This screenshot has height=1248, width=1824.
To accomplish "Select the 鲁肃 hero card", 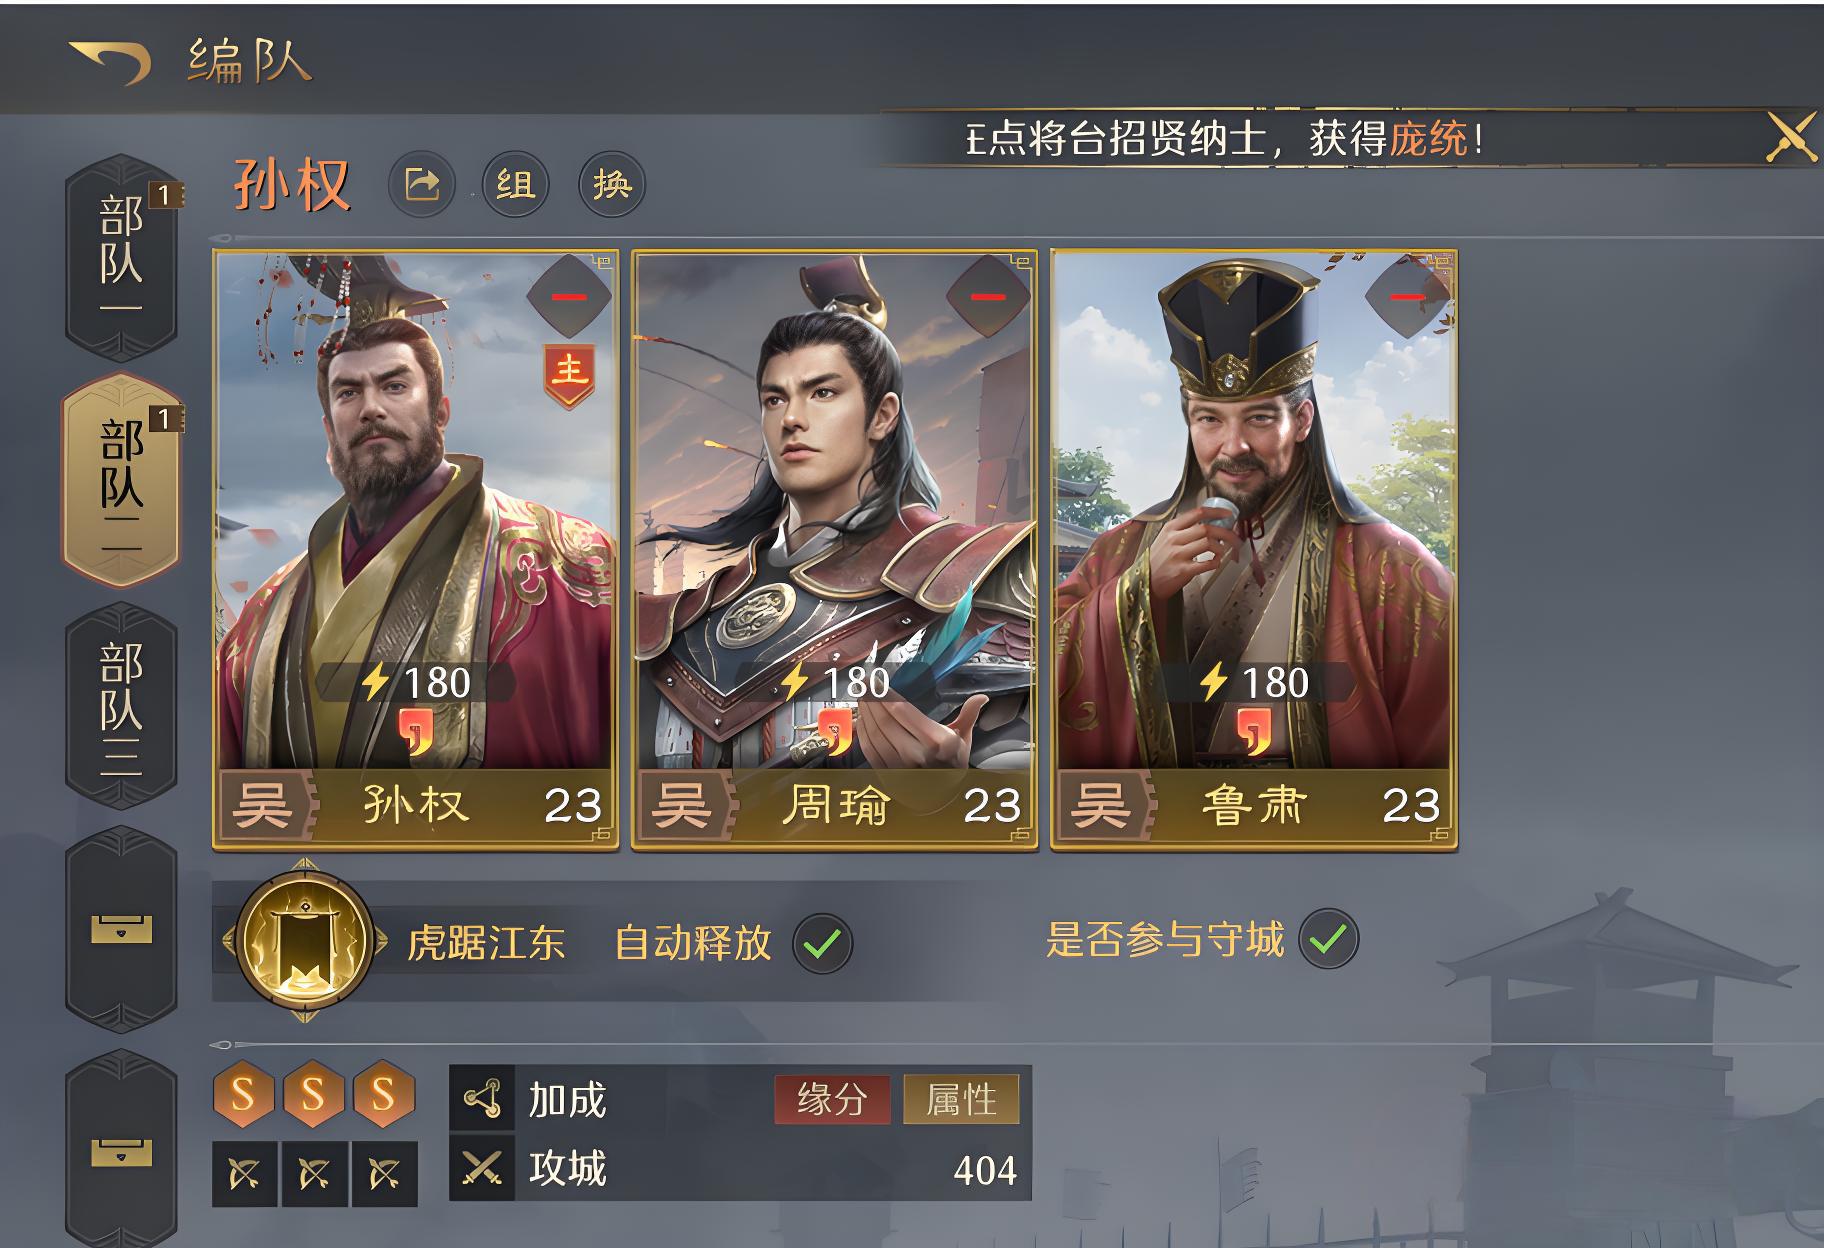I will pos(1254,551).
